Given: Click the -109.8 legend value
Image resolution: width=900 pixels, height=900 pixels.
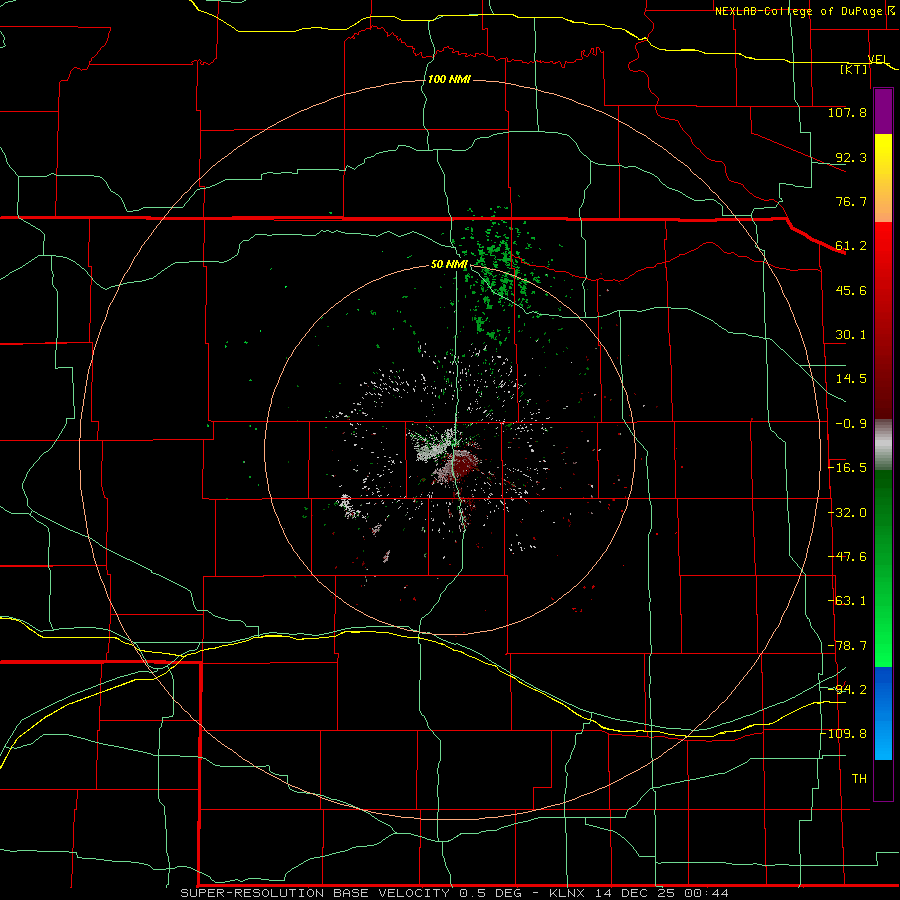Looking at the screenshot, I should tap(845, 734).
